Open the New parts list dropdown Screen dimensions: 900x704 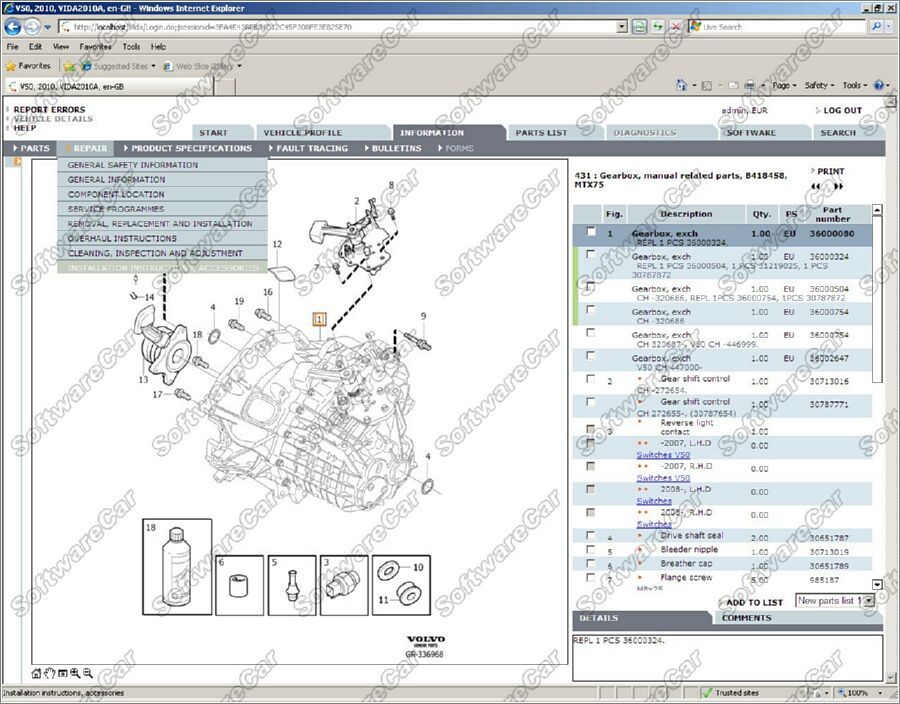coord(867,600)
